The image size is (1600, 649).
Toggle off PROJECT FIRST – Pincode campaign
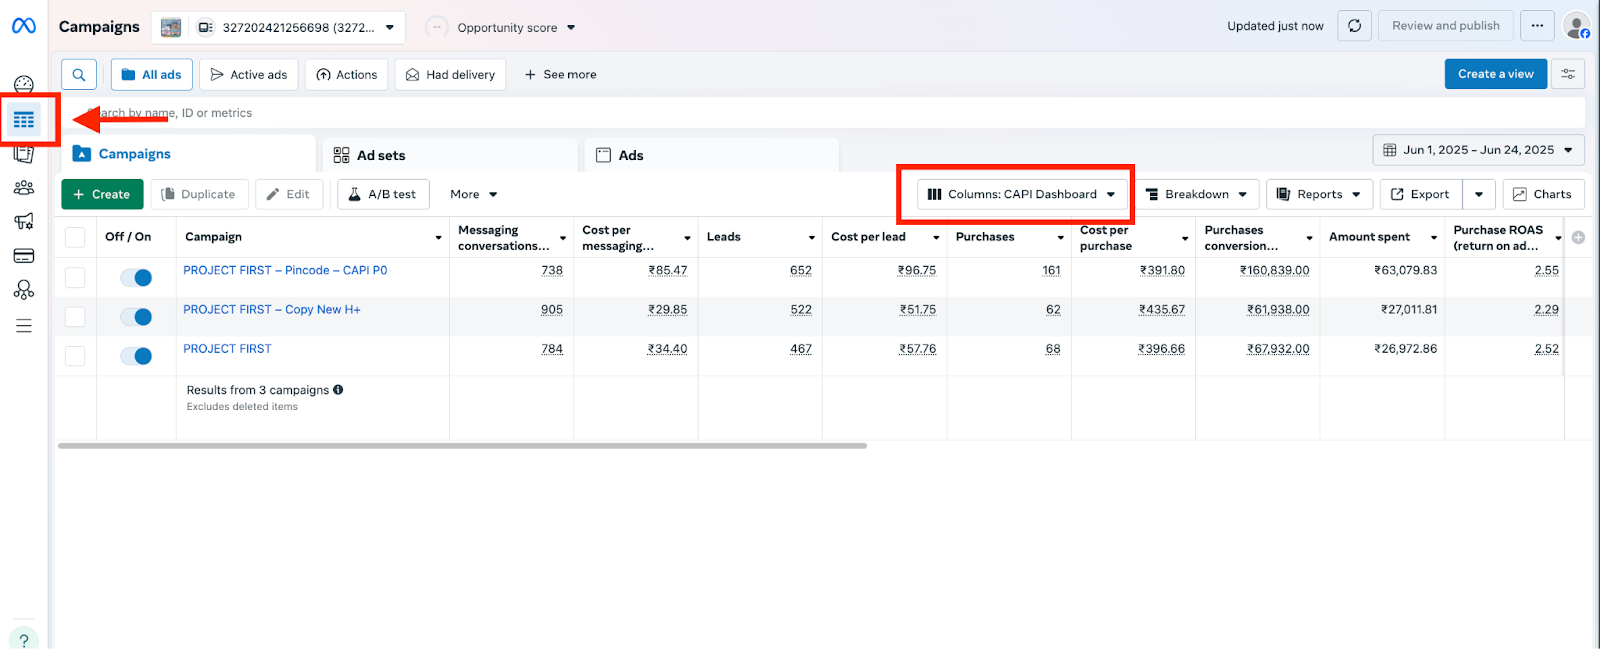136,277
